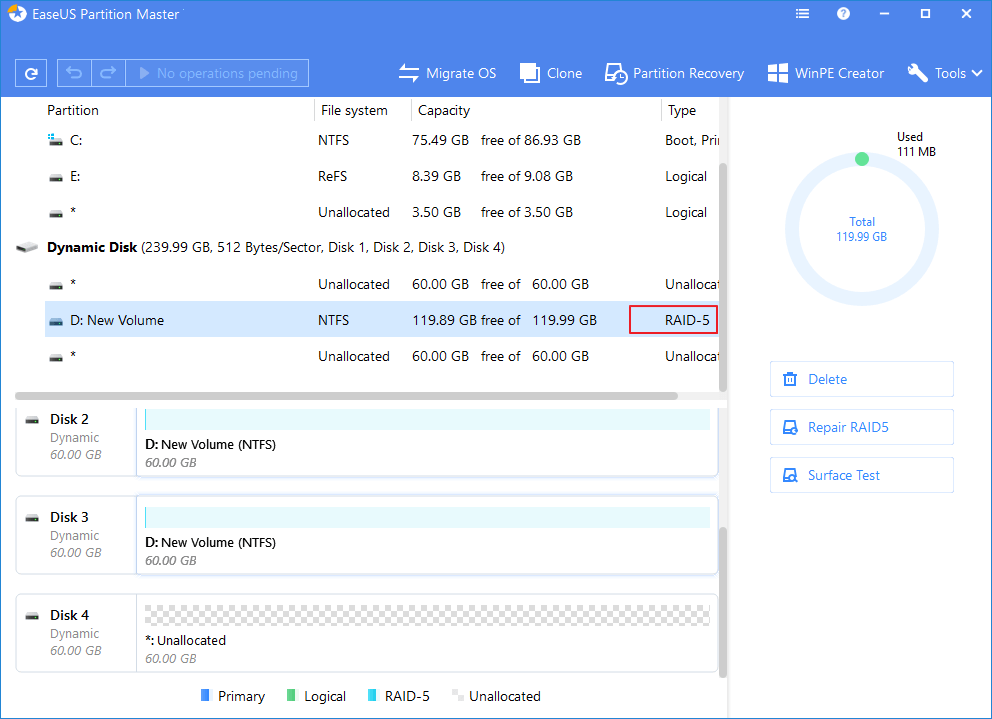
Task: Select the D: New Volume row
Action: click(382, 320)
